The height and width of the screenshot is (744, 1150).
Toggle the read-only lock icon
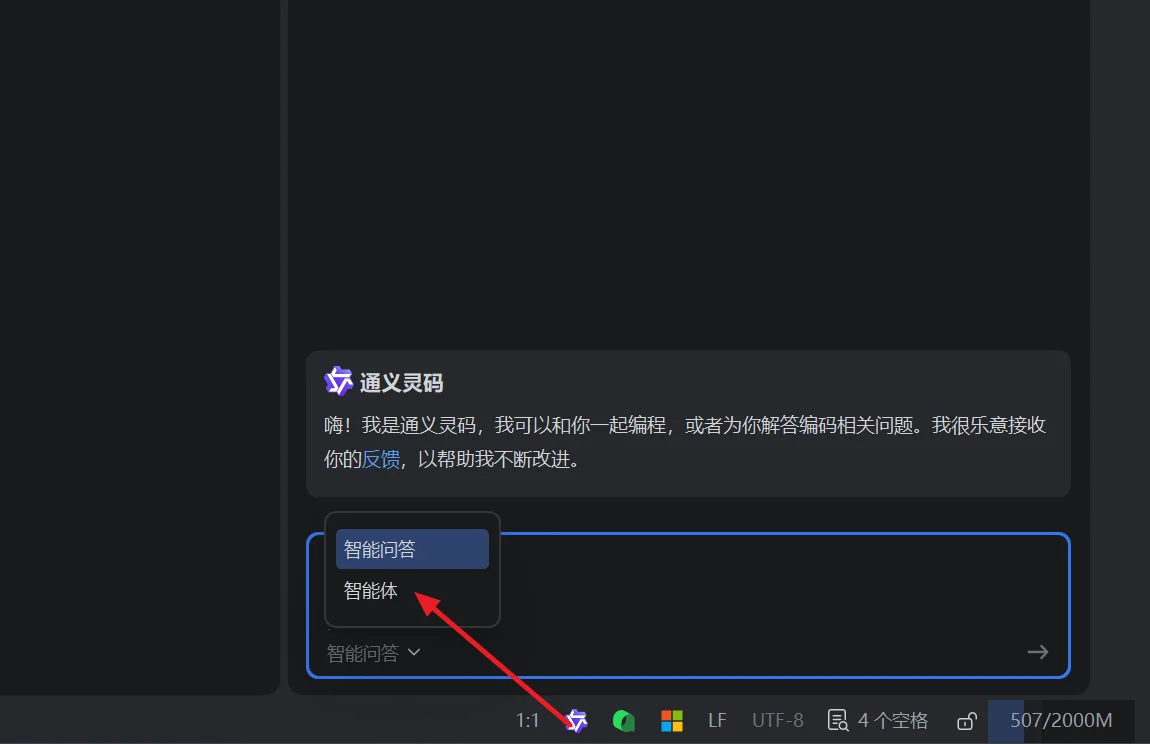point(967,721)
